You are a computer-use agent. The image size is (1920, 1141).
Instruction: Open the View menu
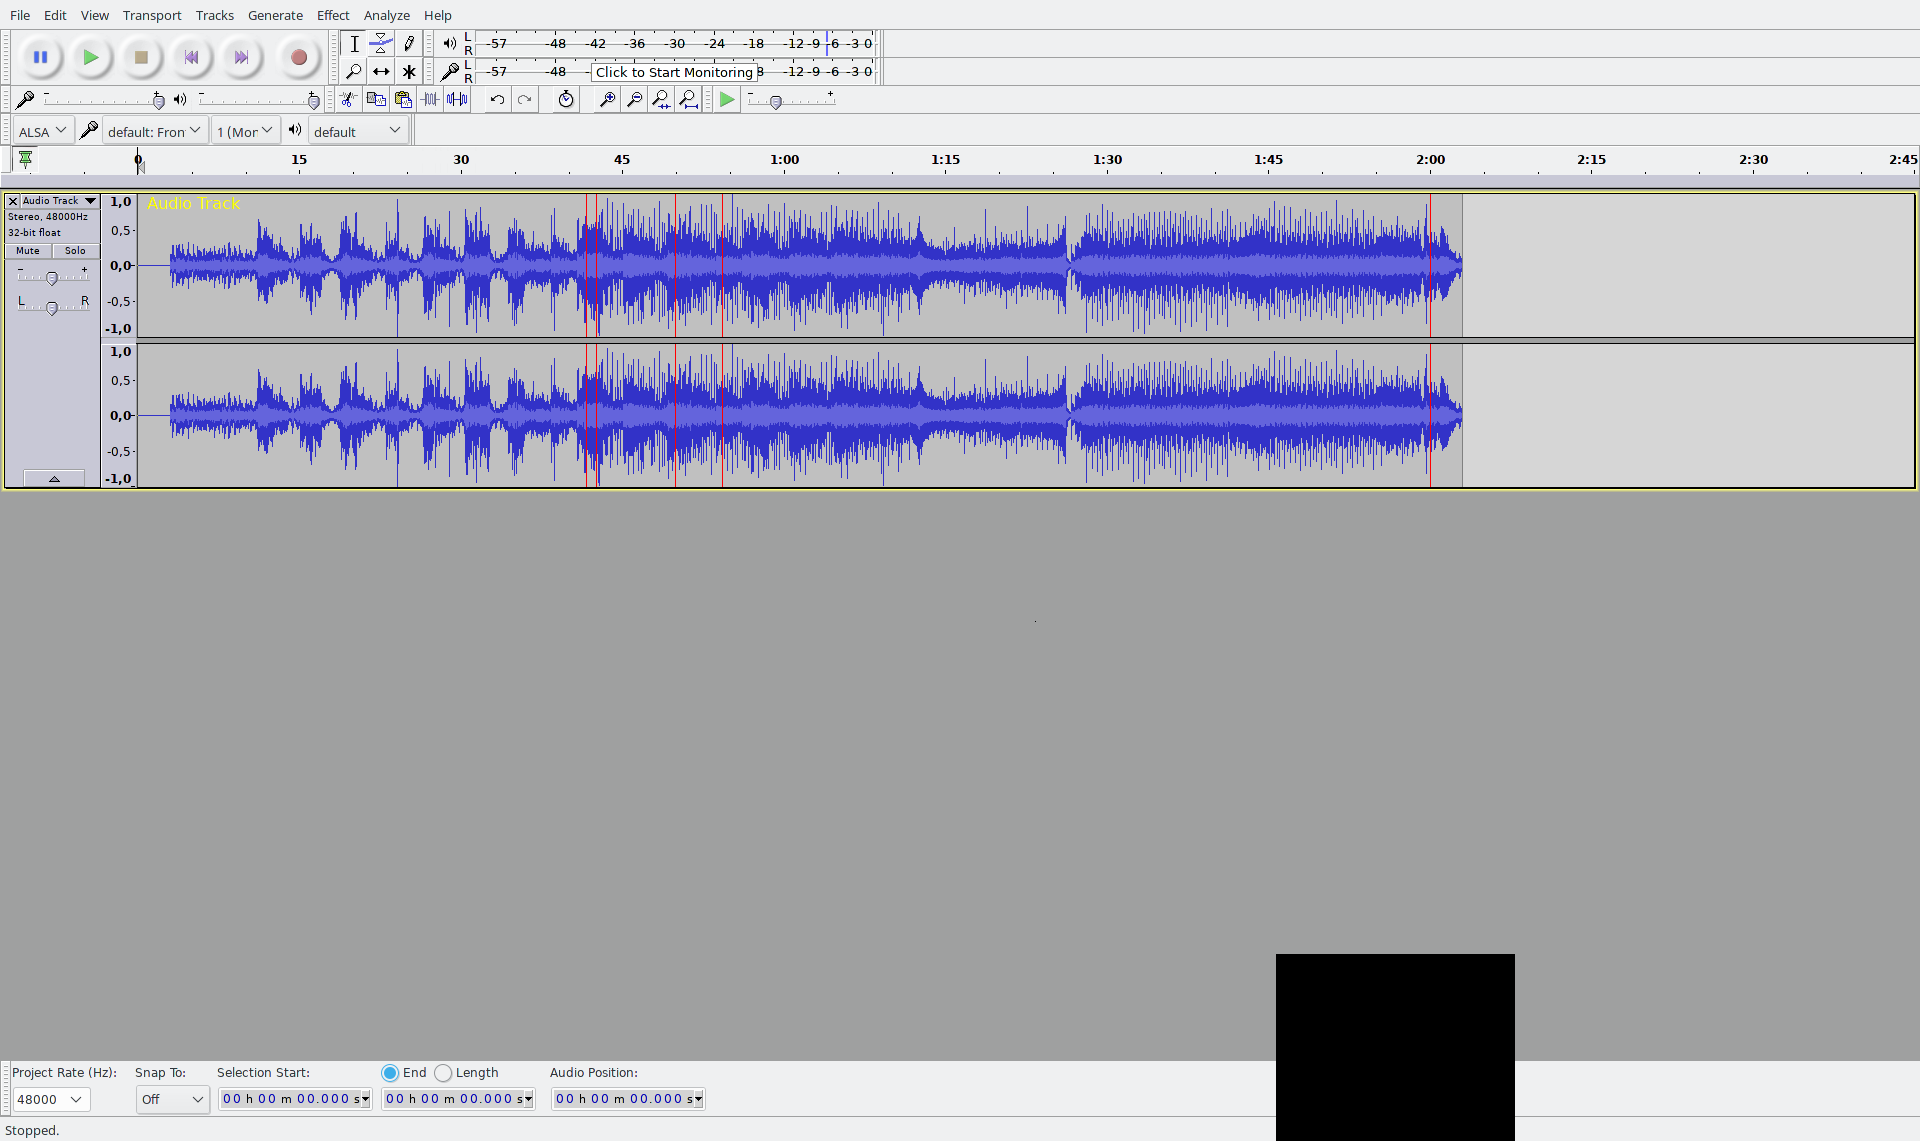(95, 15)
